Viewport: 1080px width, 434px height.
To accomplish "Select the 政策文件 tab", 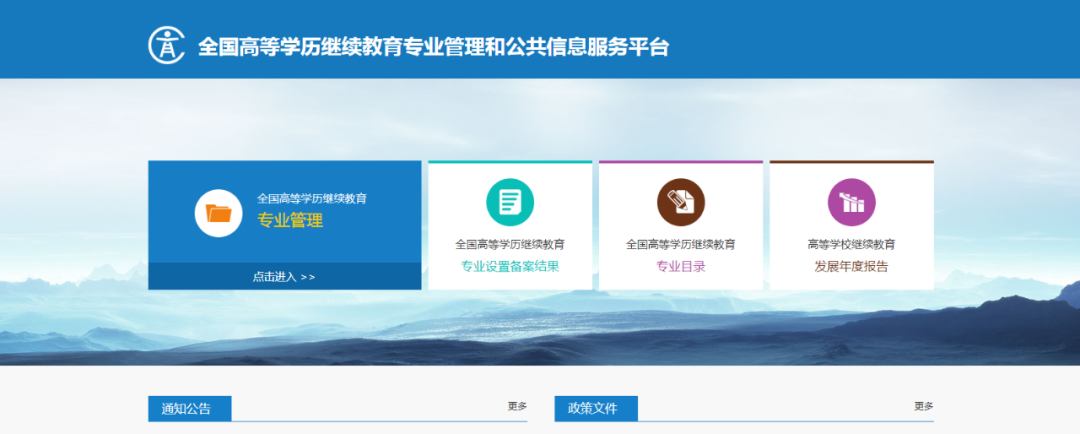I will pyautogui.click(x=596, y=409).
